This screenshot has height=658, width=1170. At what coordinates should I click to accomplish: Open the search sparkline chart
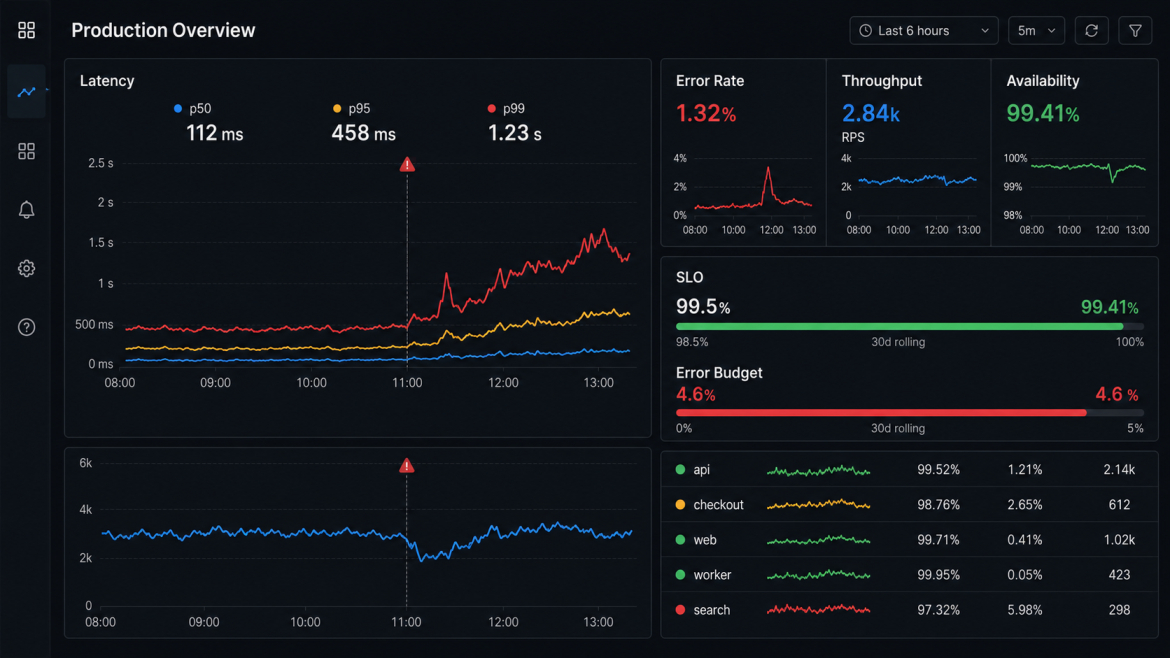coord(819,610)
